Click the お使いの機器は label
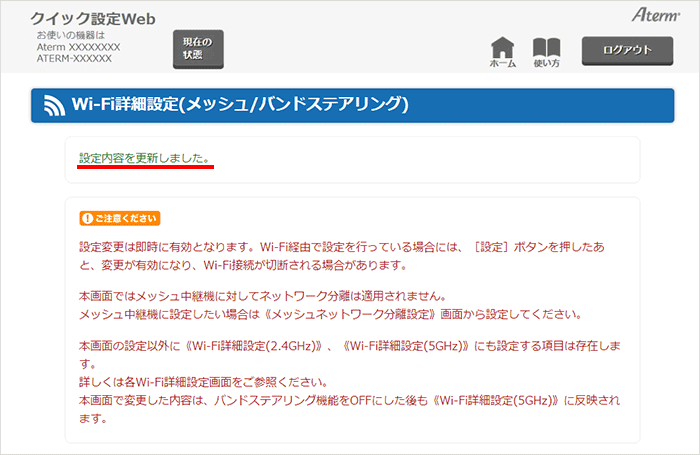This screenshot has height=455, width=700. (70, 35)
